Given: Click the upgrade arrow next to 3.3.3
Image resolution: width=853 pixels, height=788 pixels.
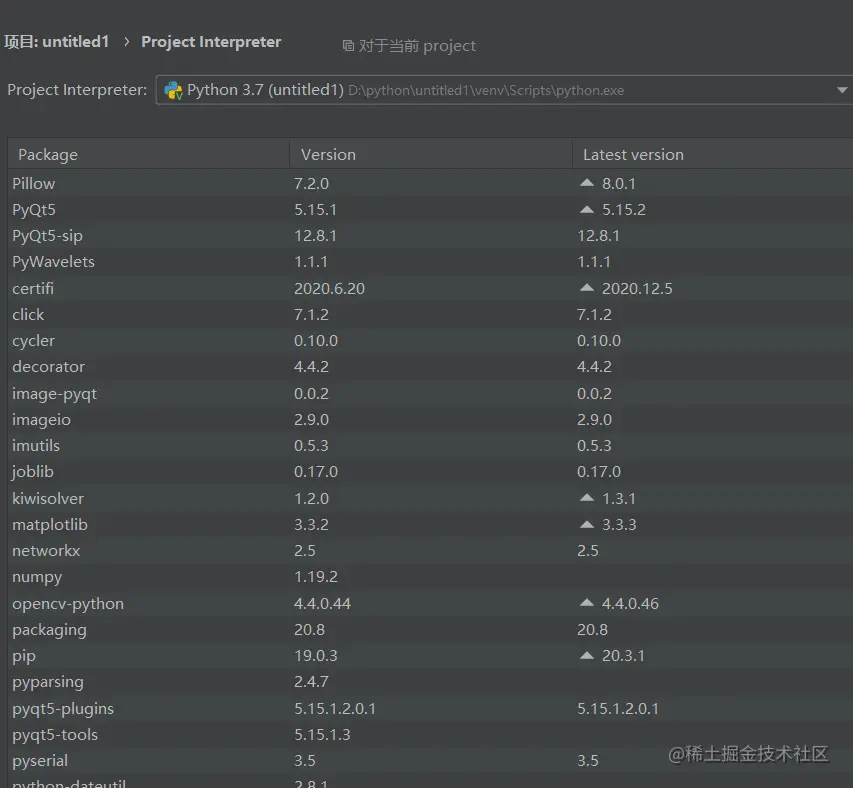Looking at the screenshot, I should (x=587, y=524).
